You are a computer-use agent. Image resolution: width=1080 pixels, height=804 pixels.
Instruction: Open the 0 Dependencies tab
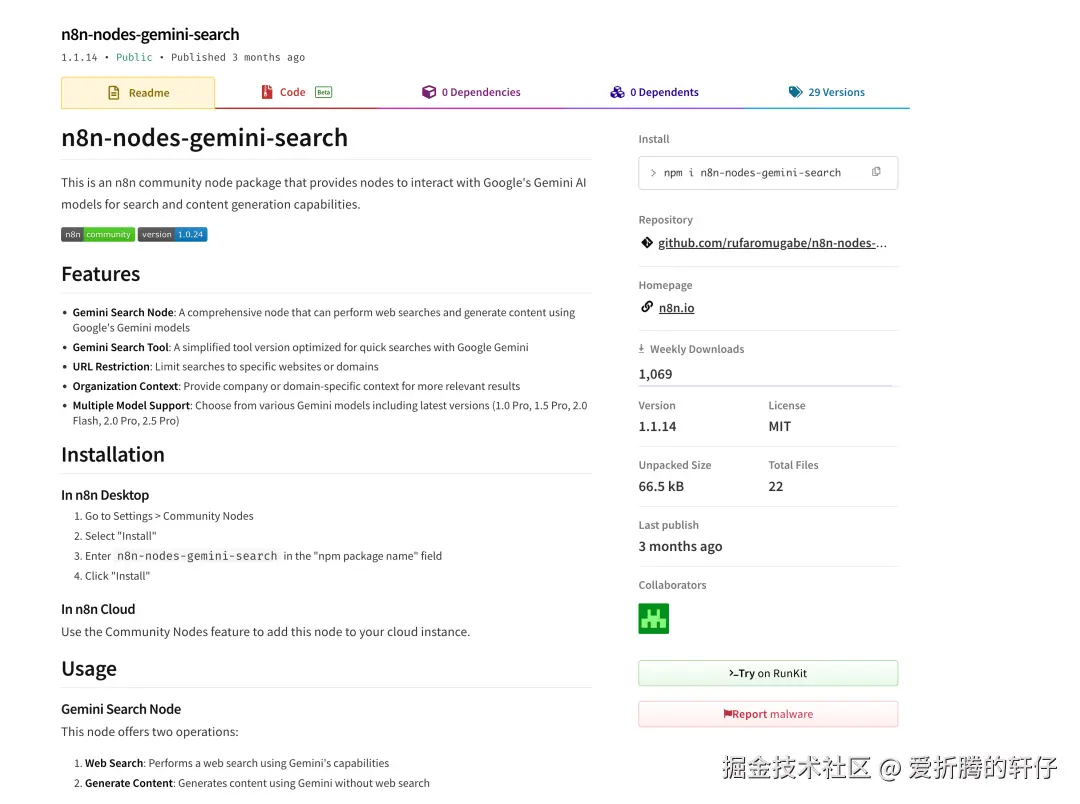(471, 92)
